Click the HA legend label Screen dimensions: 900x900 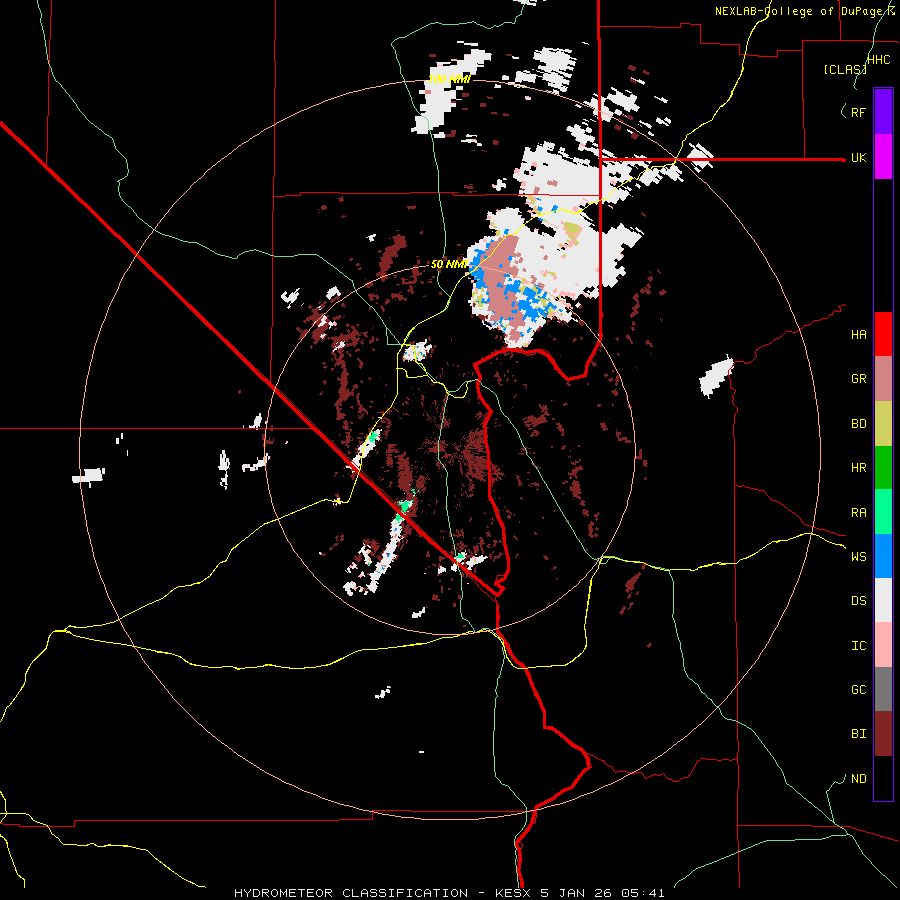[858, 335]
